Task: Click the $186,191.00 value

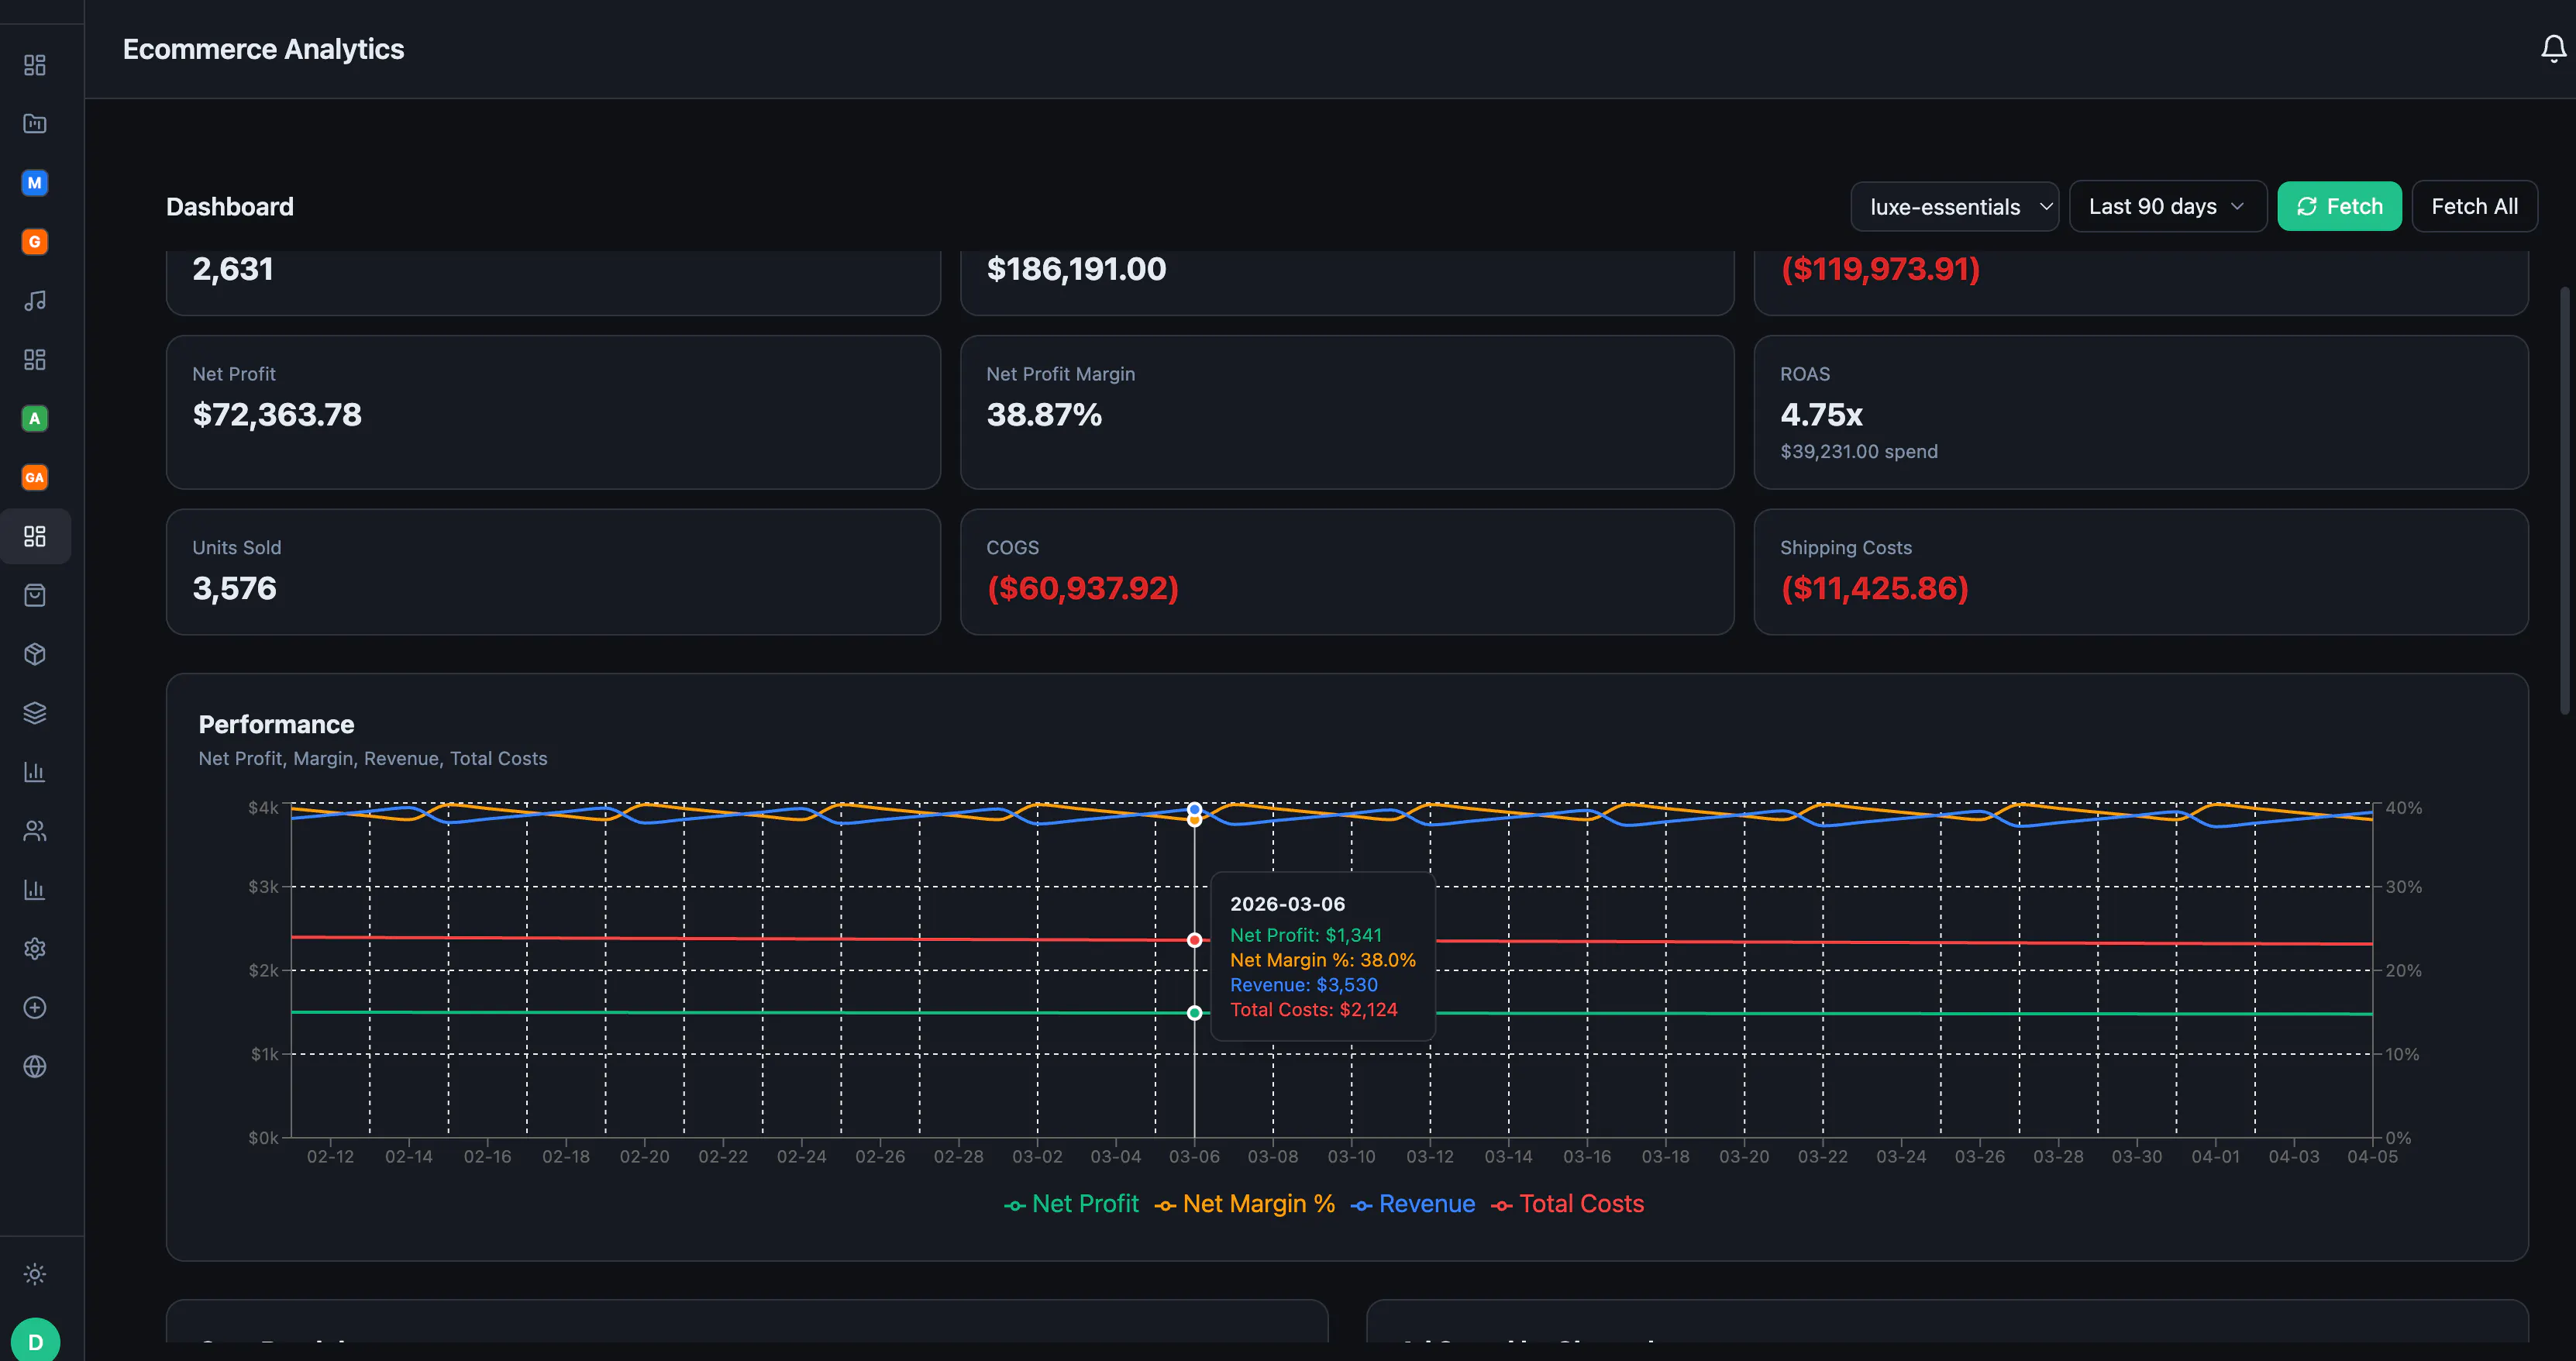Action: tap(1076, 269)
